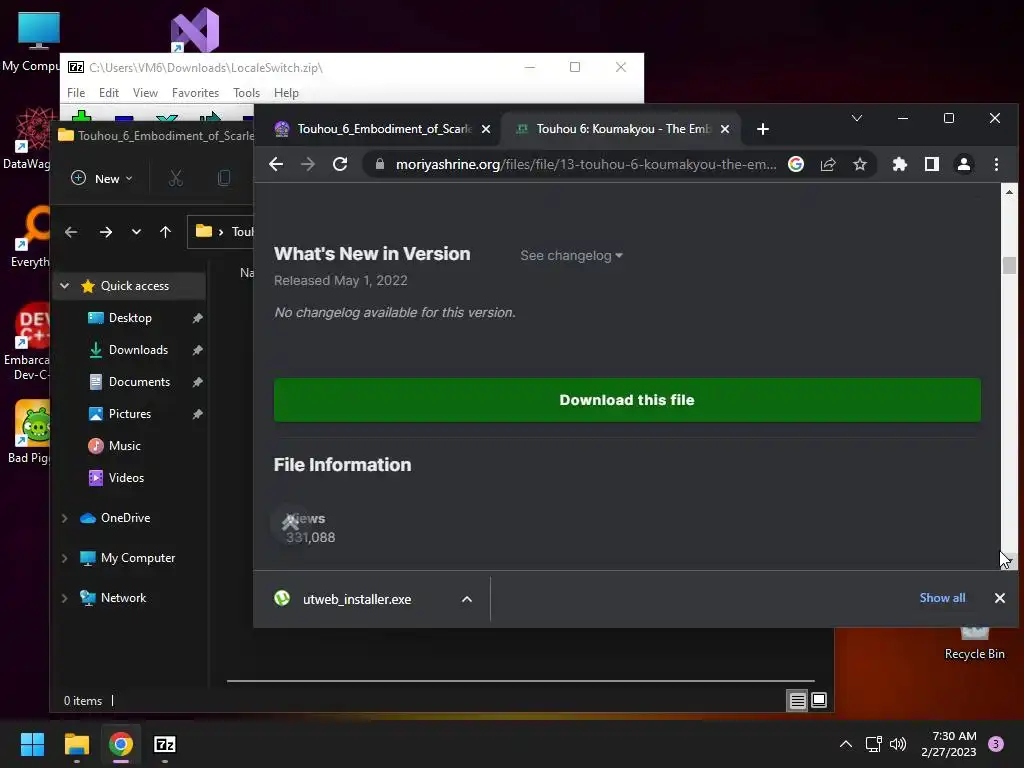Open a new Chrome tab
The image size is (1024, 768).
(x=763, y=129)
